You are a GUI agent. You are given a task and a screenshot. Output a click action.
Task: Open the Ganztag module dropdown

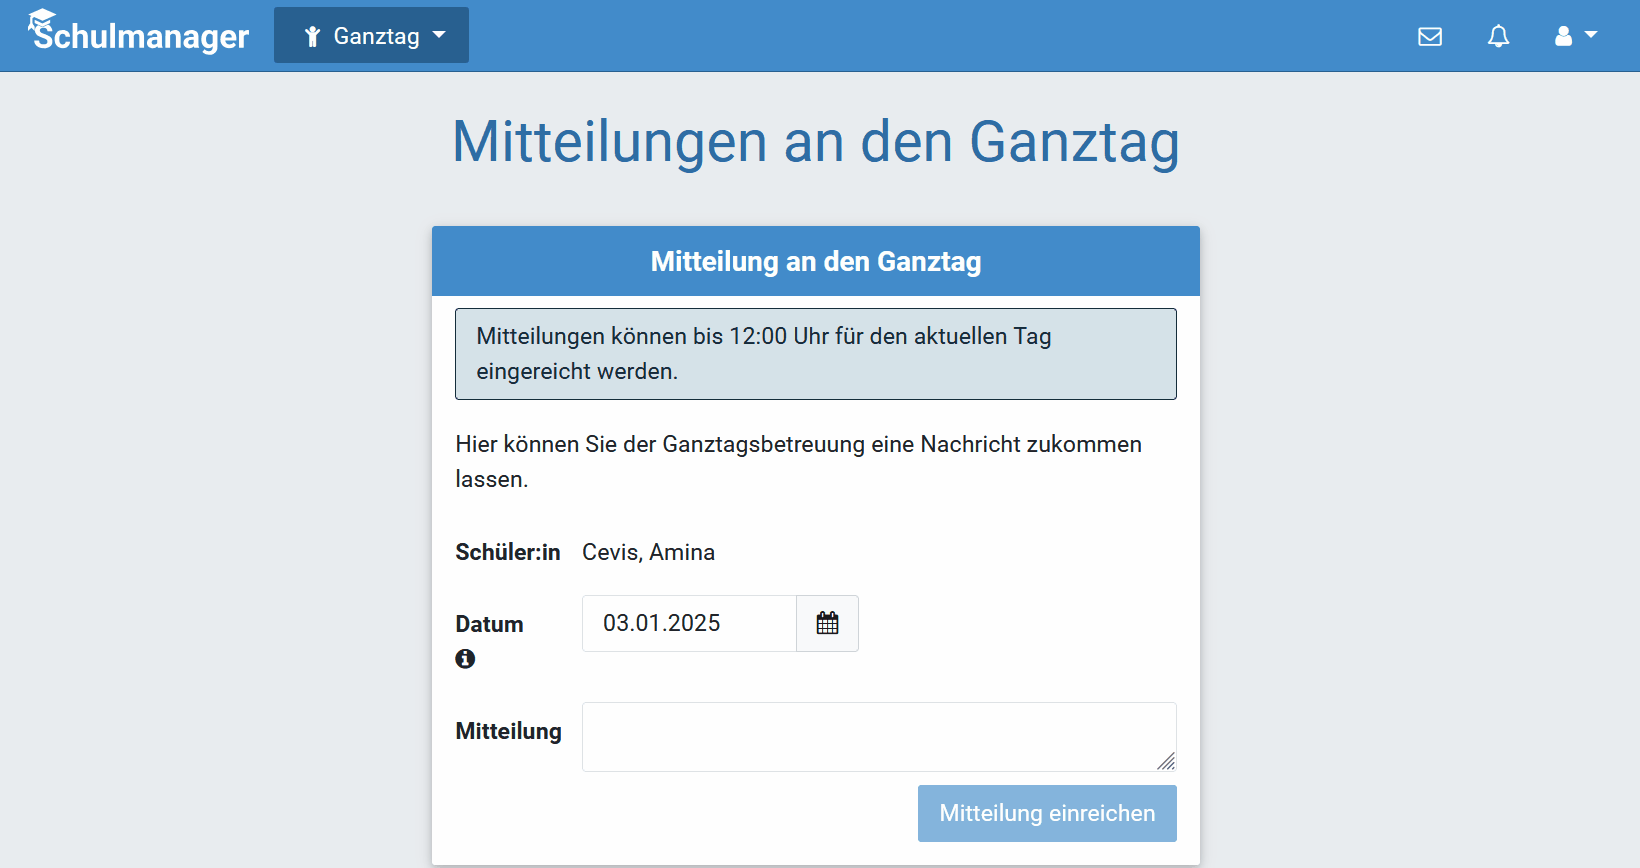(x=371, y=35)
